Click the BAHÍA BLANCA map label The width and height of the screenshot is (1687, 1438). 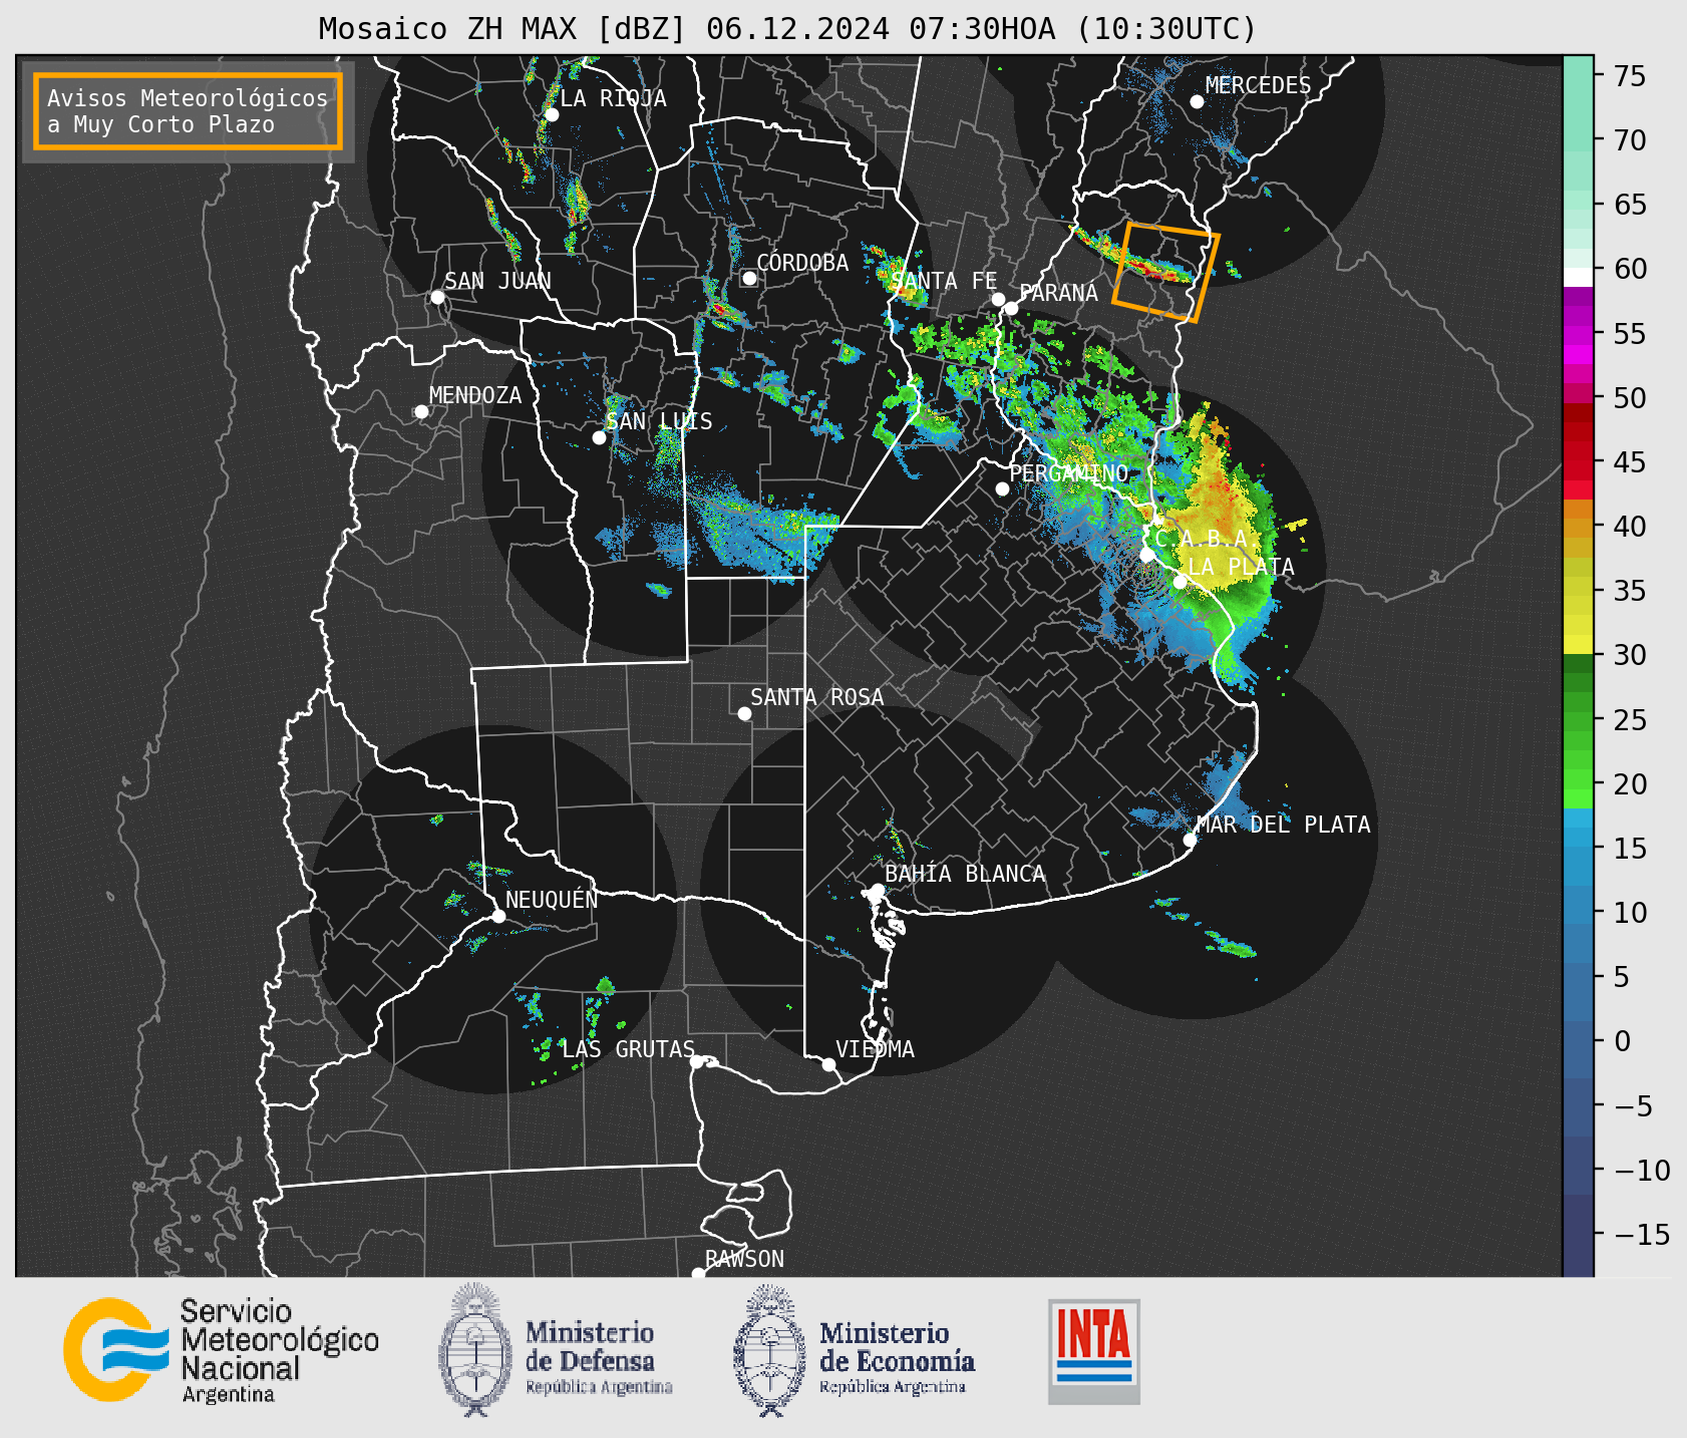[x=965, y=874]
